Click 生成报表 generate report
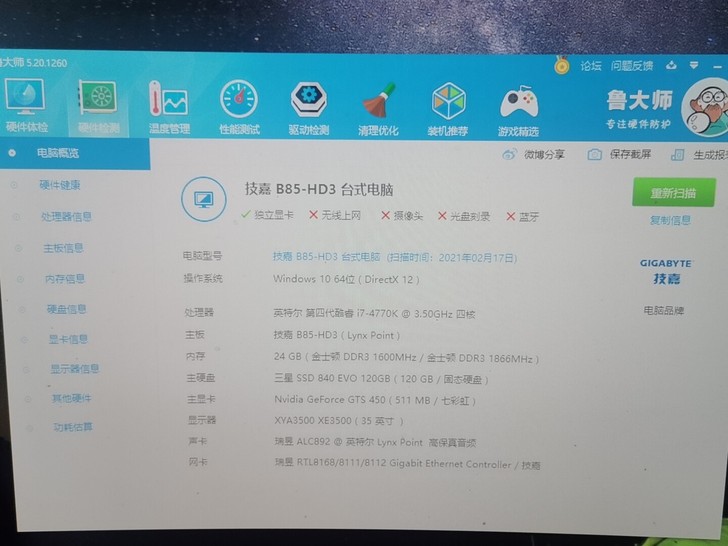728x546 pixels. [700, 155]
